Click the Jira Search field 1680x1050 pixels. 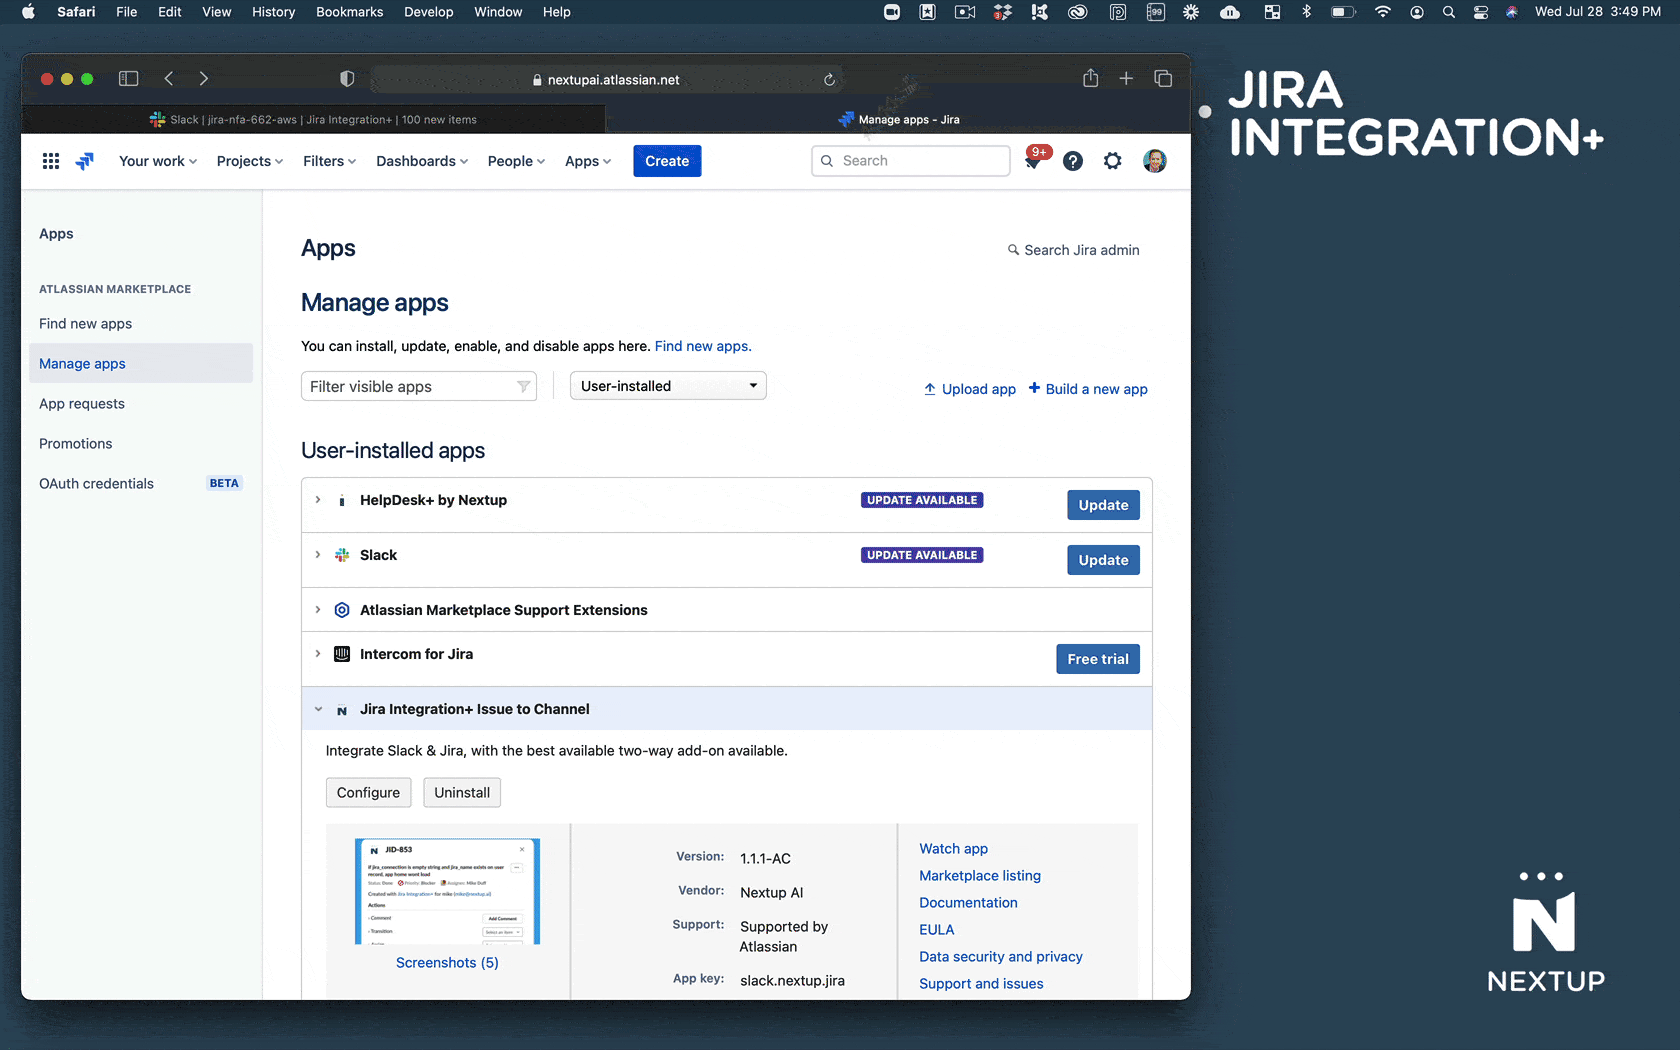click(x=911, y=161)
